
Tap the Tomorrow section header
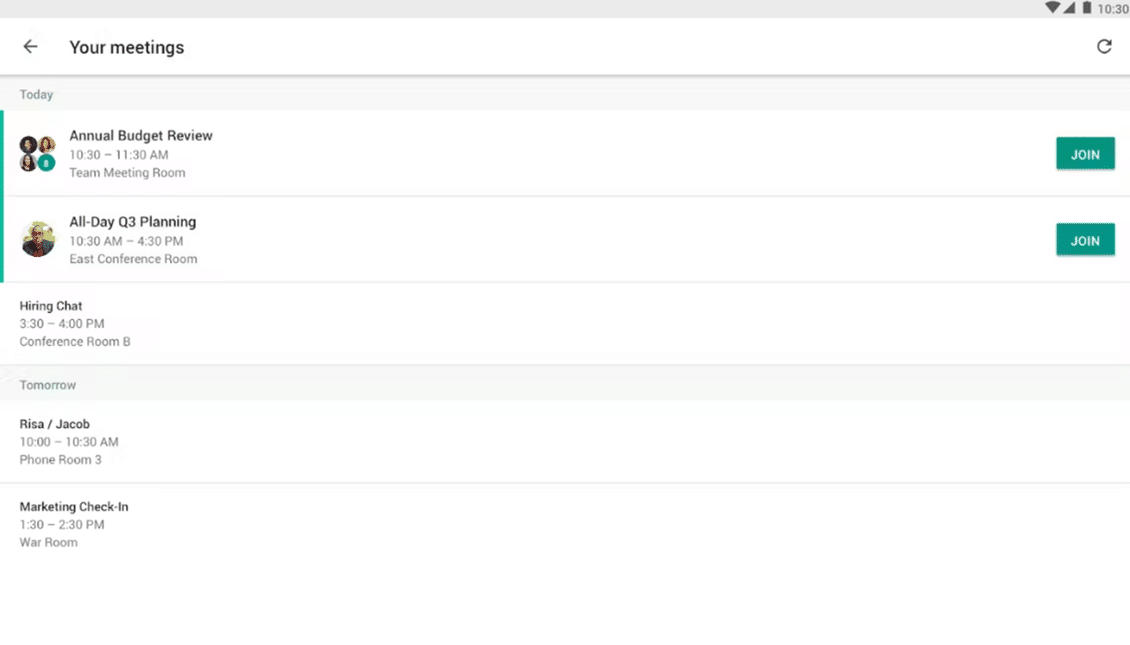coord(48,385)
